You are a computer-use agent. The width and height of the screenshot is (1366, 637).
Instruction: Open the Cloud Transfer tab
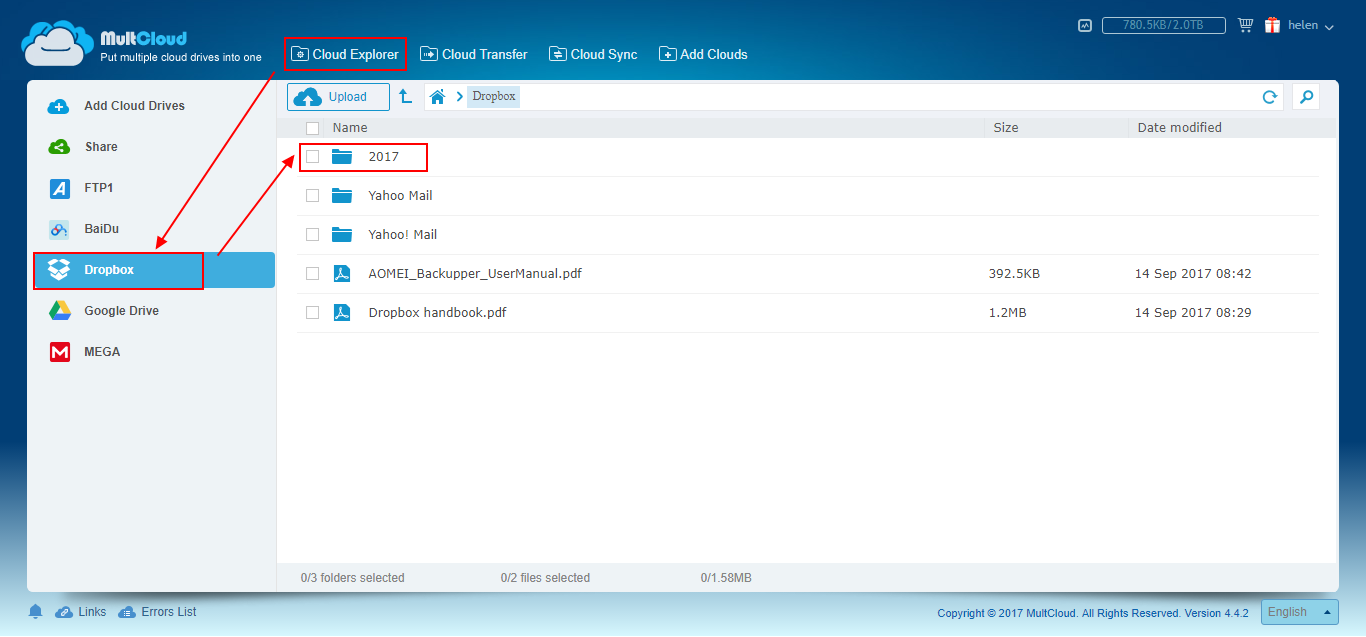click(473, 54)
